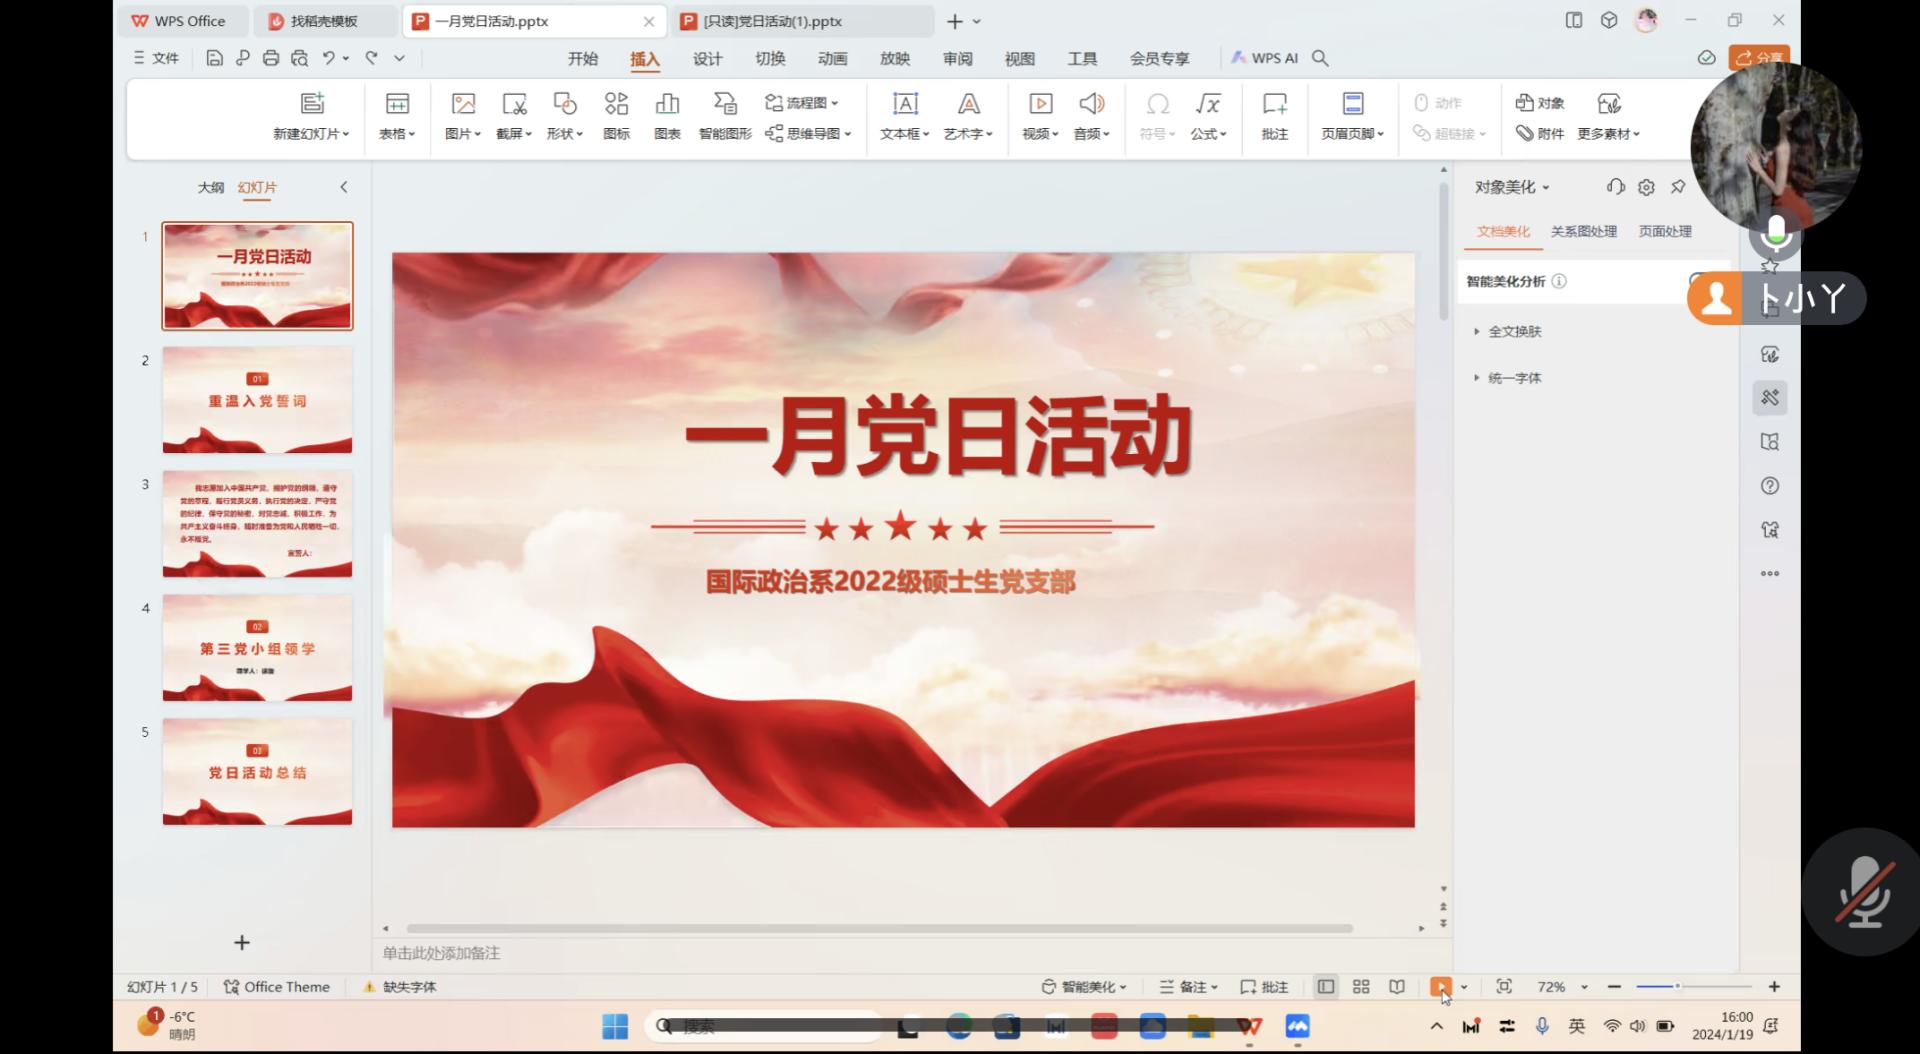1920x1054 pixels.
Task: Start slideshow with orange play button
Action: [1440, 987]
